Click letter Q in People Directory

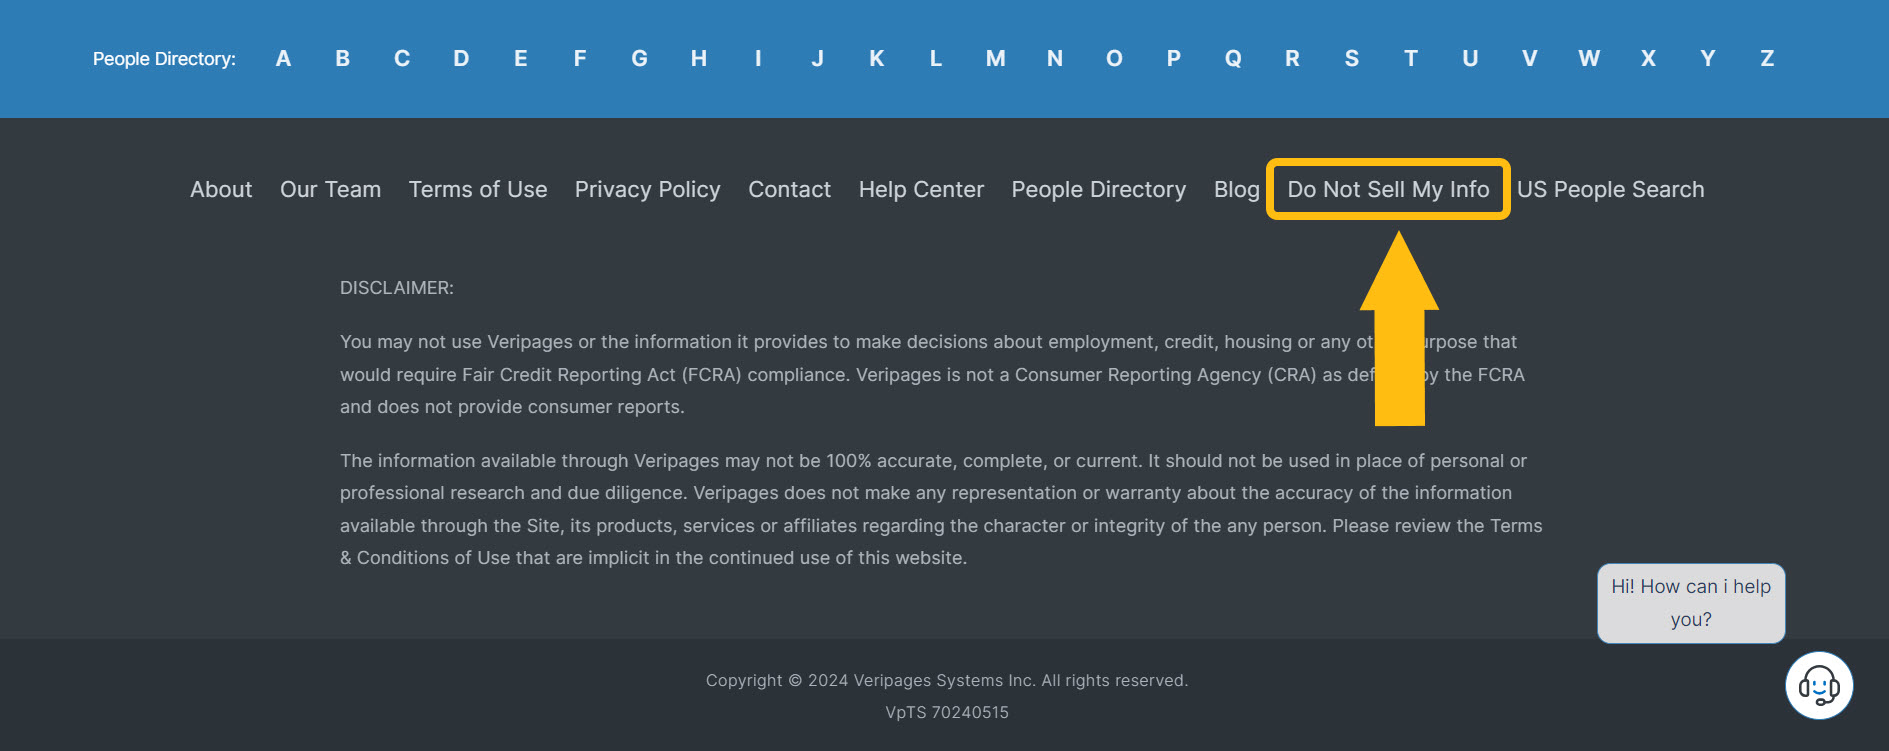pos(1233,59)
